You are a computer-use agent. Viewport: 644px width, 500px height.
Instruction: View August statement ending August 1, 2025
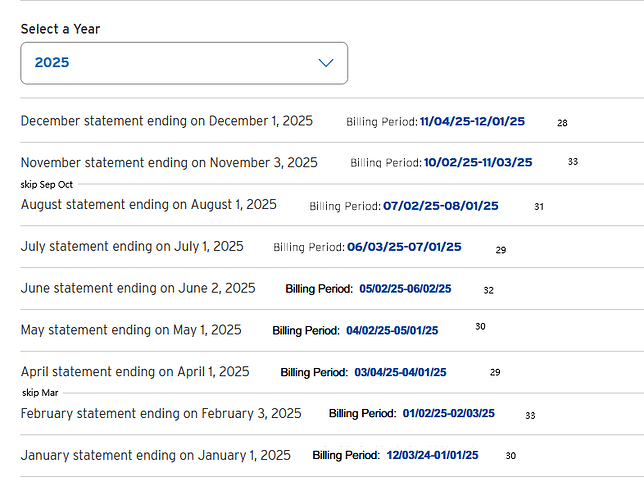(x=148, y=204)
